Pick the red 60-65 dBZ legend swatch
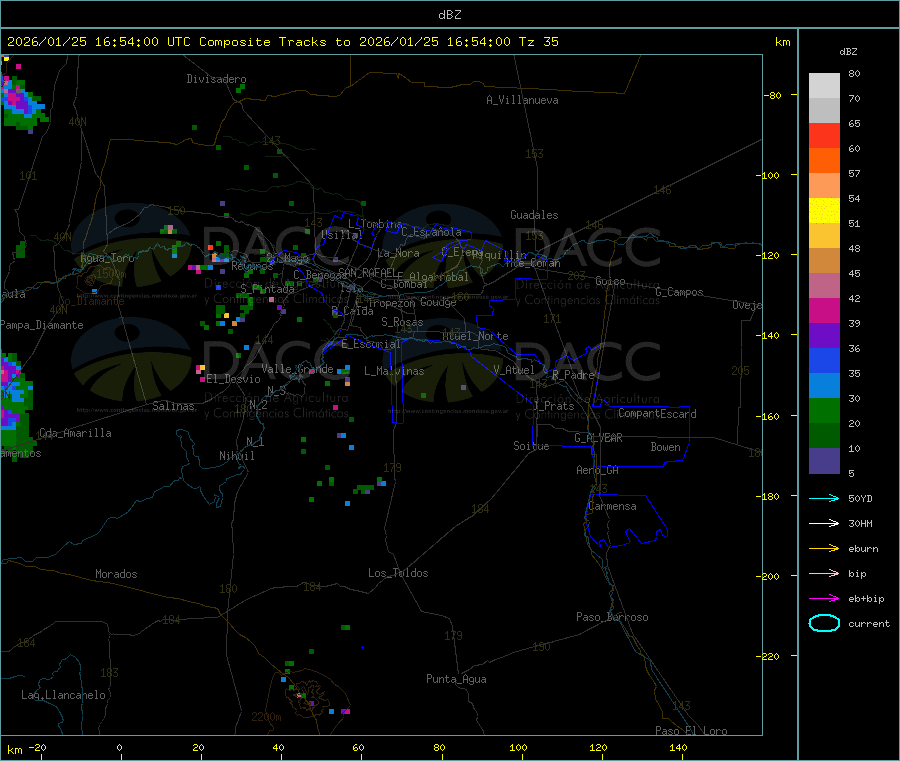The height and width of the screenshot is (761, 900). 824,135
